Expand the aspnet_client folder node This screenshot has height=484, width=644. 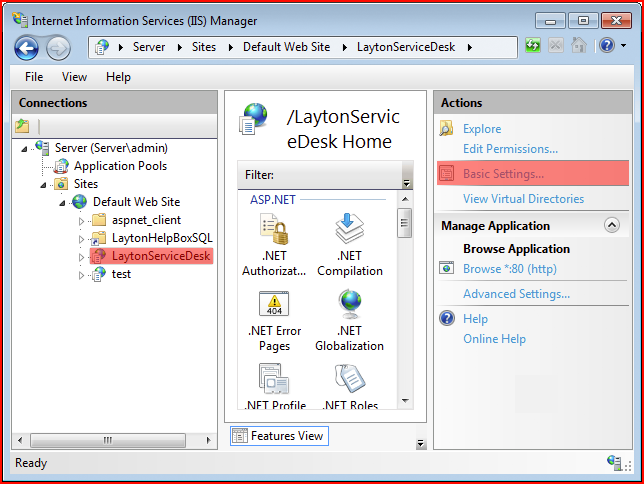click(x=81, y=221)
